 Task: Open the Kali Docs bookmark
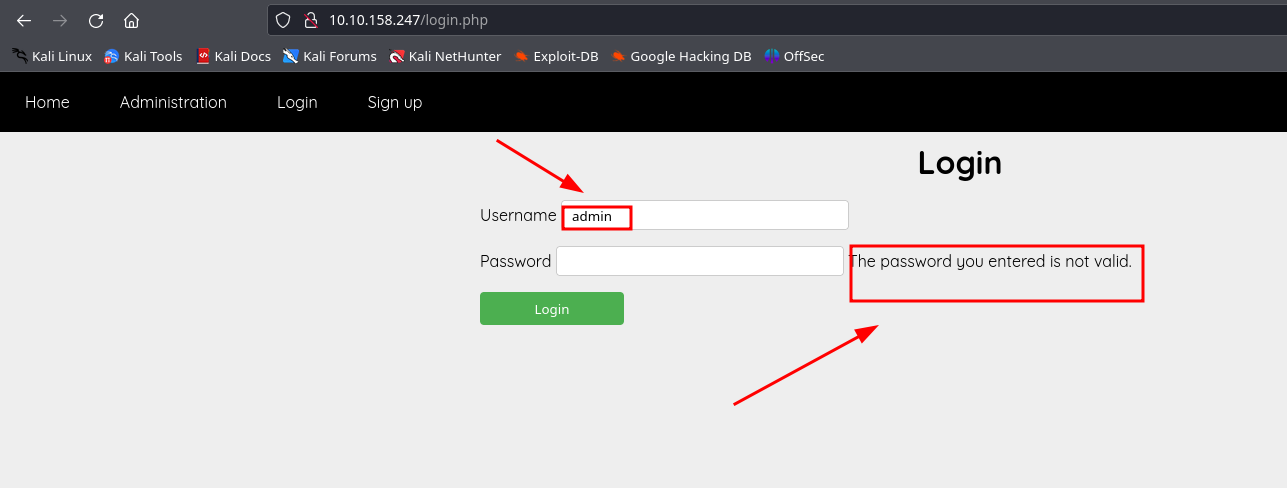234,56
